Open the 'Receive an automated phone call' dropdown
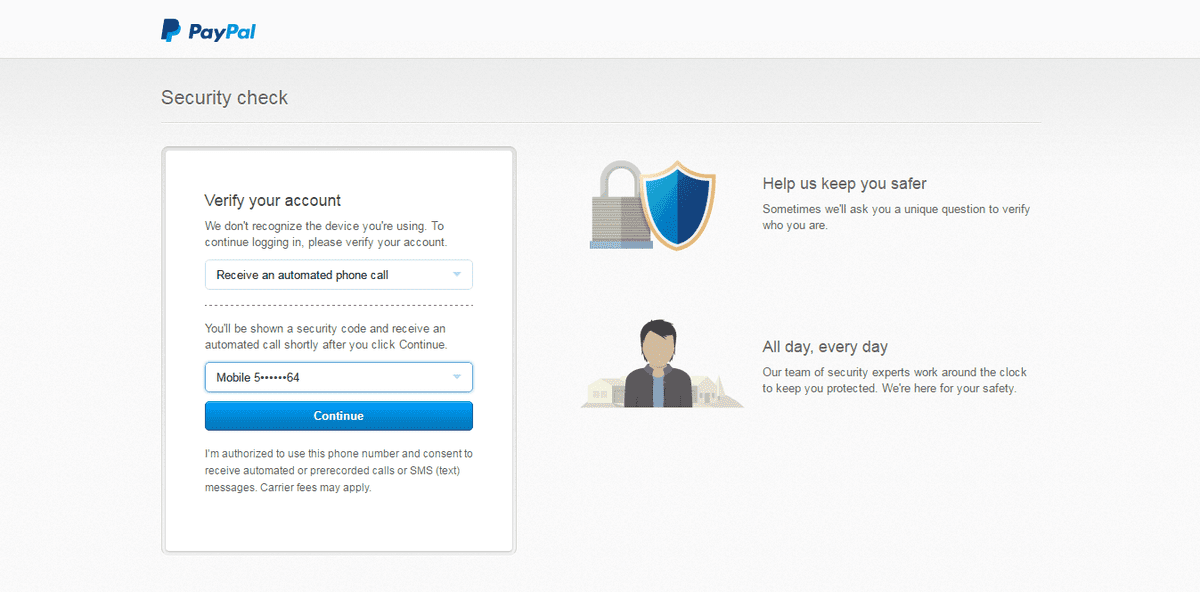This screenshot has height=592, width=1200. 325,275
